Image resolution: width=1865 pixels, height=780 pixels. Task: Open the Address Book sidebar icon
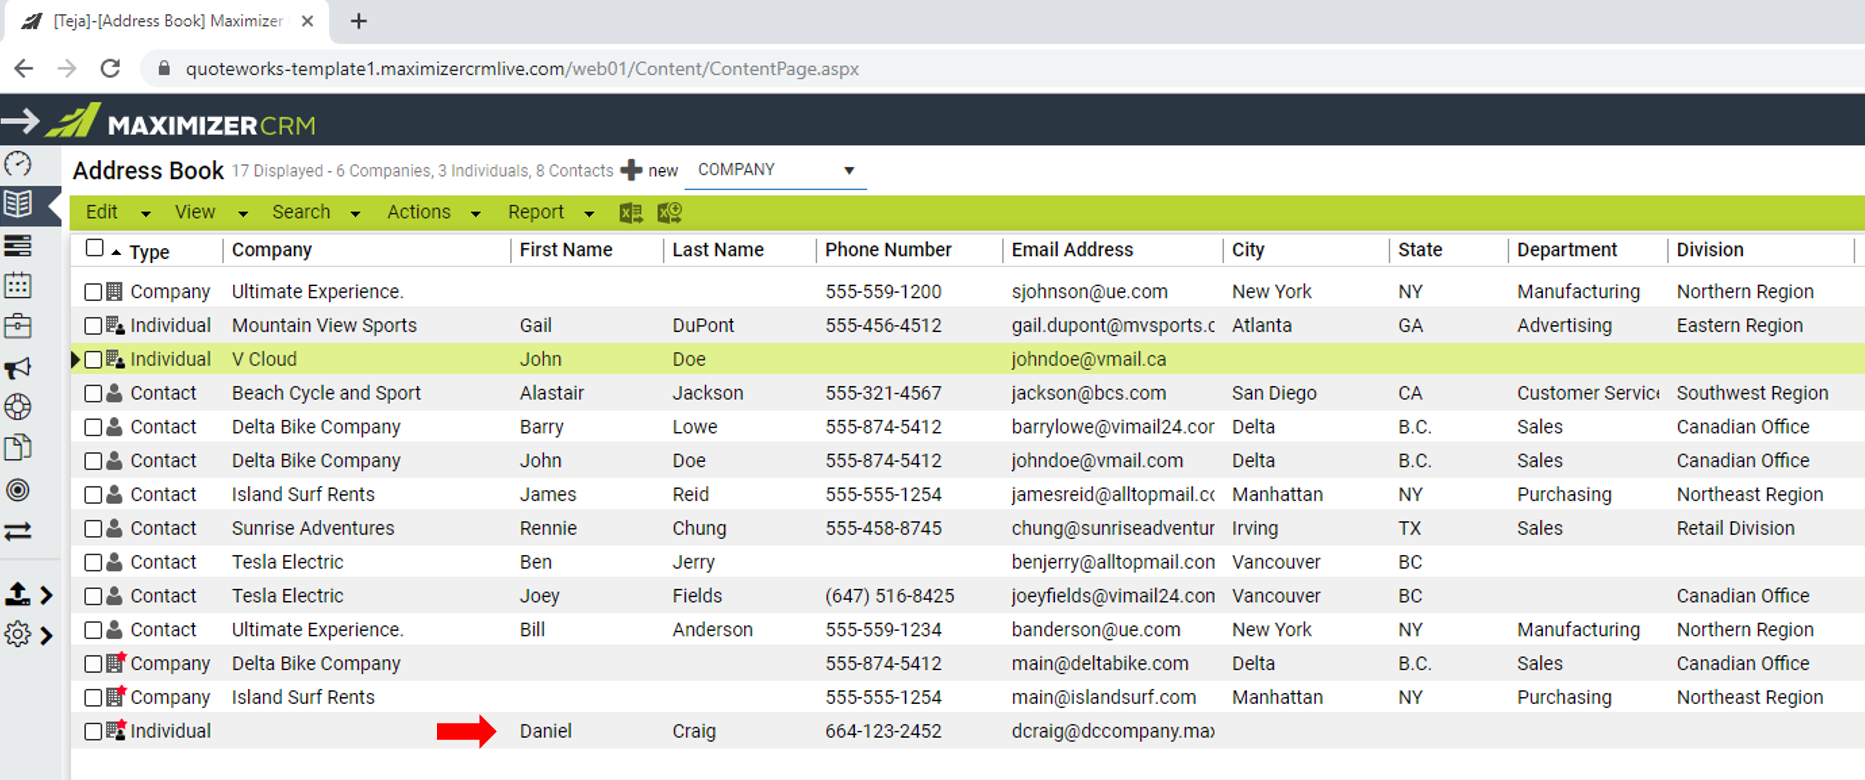tap(18, 205)
